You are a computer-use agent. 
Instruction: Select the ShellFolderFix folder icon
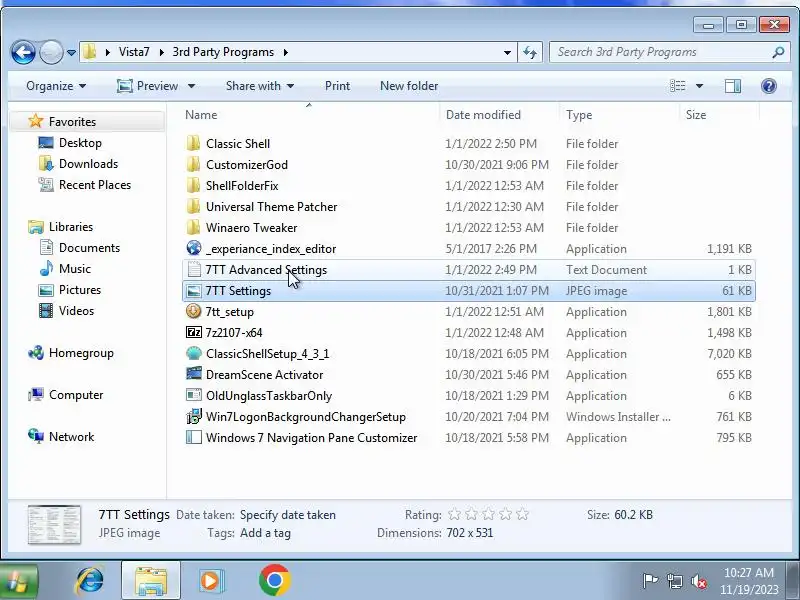[x=193, y=185]
